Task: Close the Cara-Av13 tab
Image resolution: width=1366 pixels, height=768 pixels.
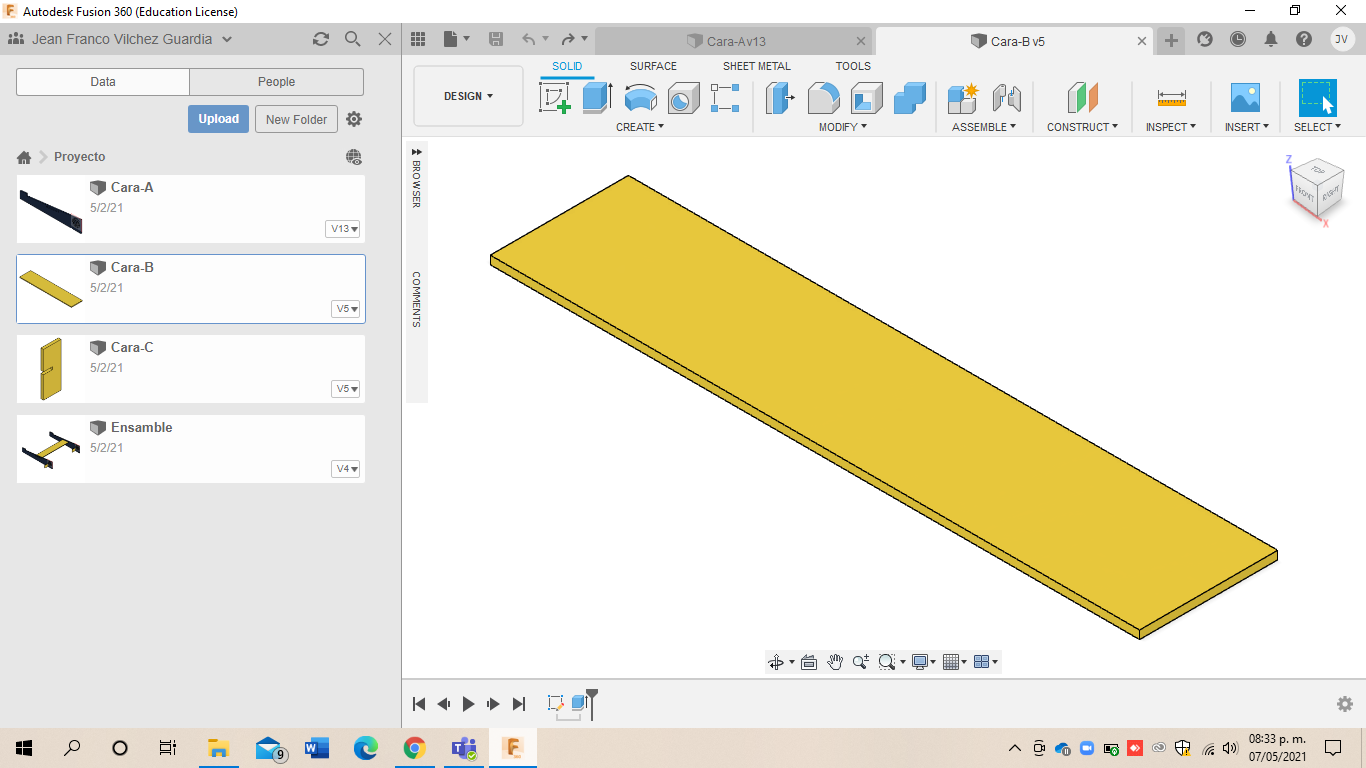Action: (x=862, y=41)
